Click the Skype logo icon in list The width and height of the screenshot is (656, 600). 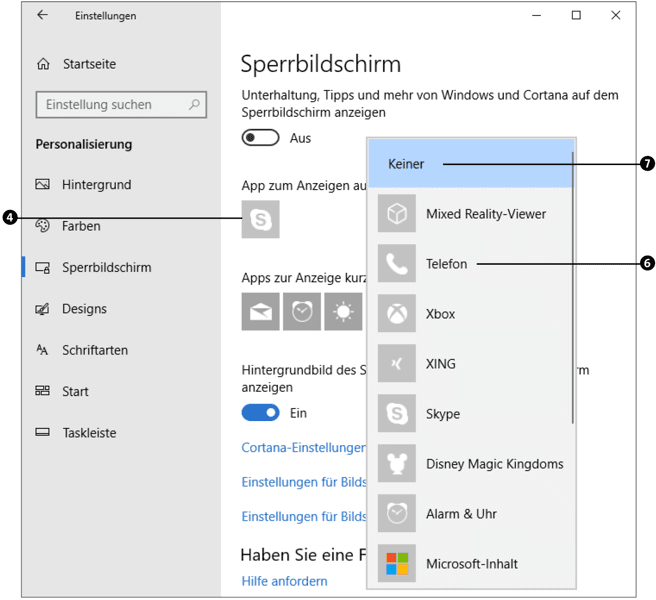click(x=397, y=413)
